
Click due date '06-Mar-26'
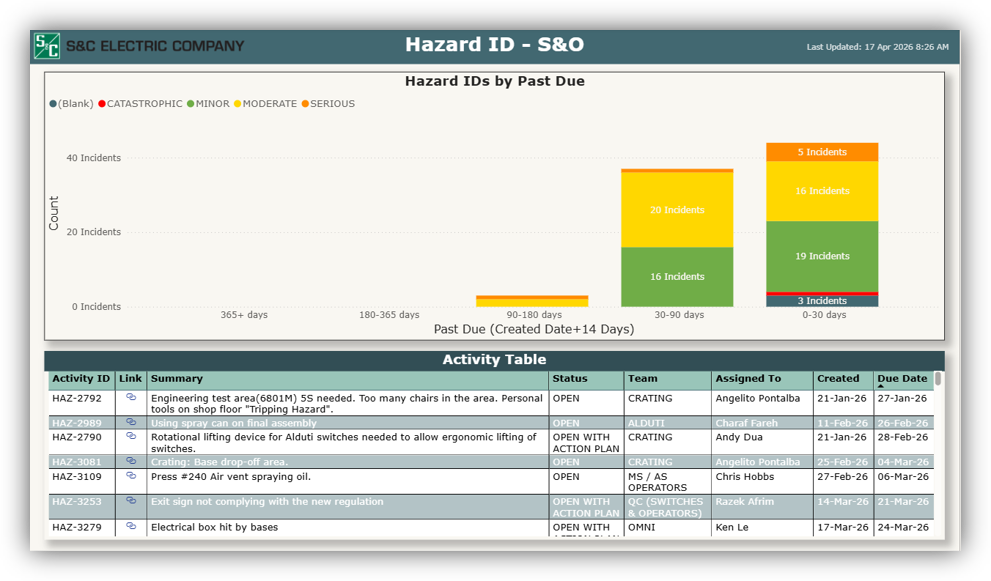pyautogui.click(x=903, y=477)
